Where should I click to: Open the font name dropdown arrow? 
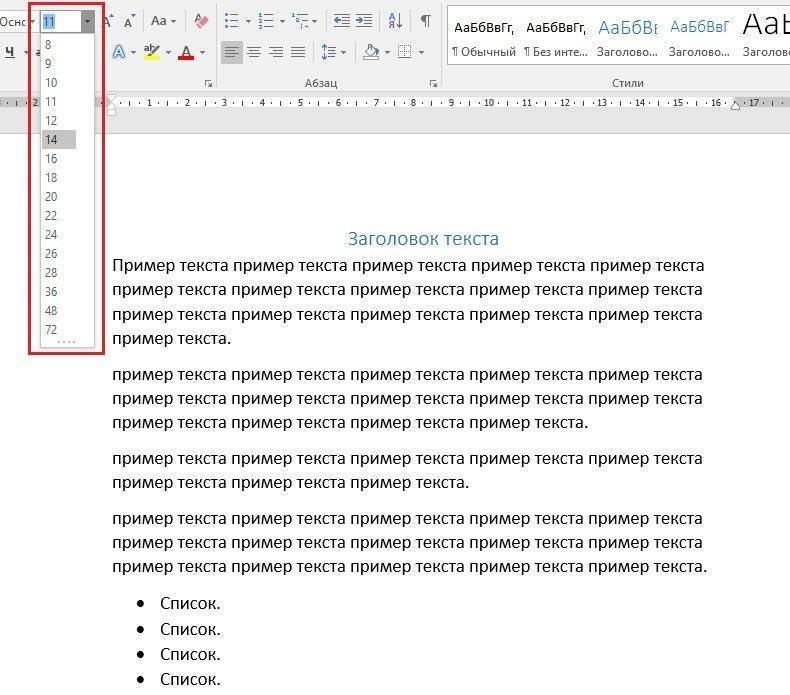tap(33, 22)
